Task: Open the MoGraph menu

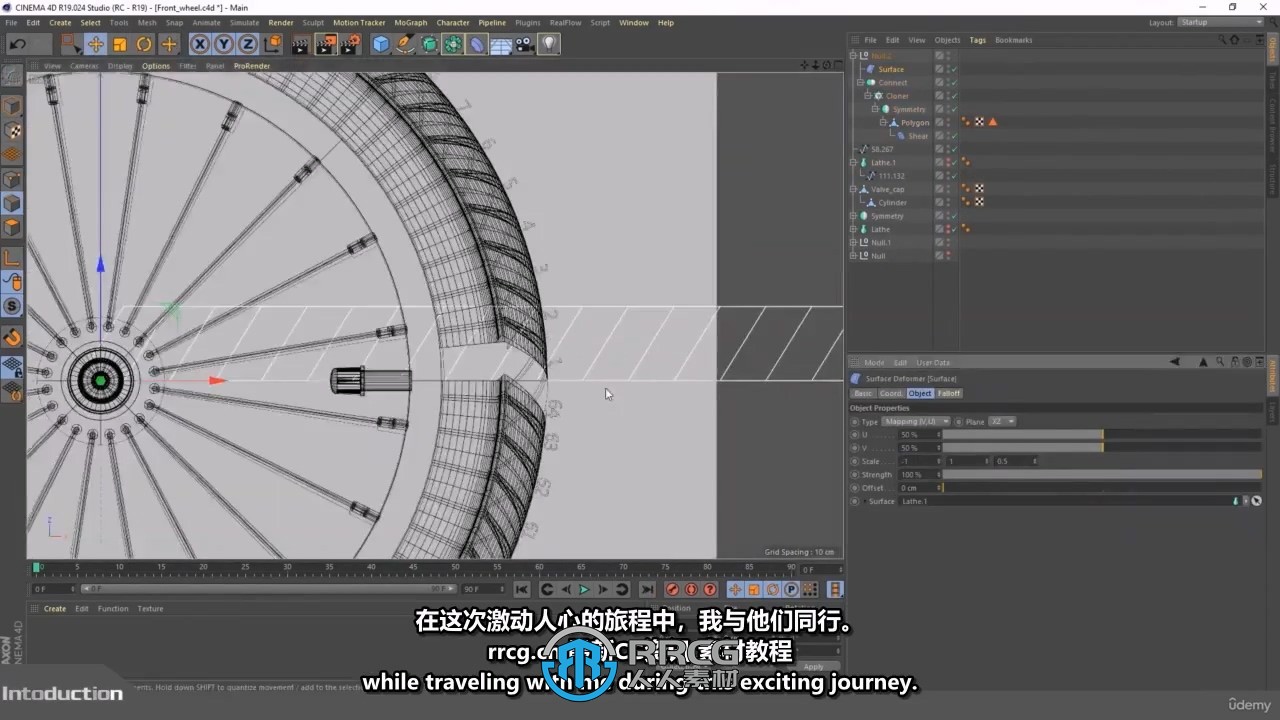Action: tap(410, 22)
